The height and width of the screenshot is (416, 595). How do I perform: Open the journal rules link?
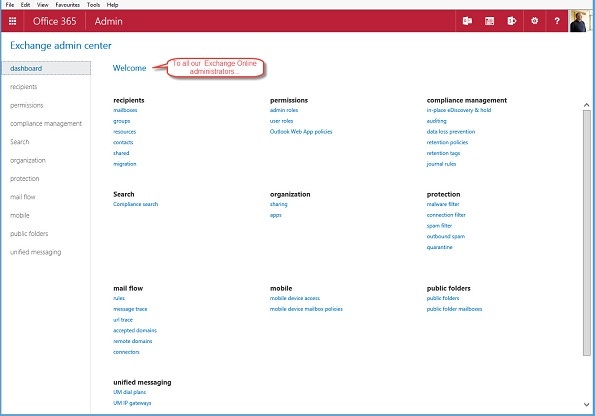pyautogui.click(x=441, y=164)
